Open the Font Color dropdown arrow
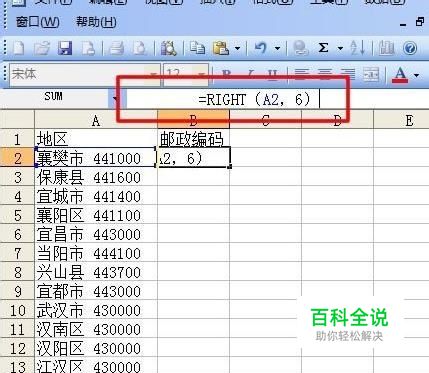The width and height of the screenshot is (429, 373). 416,75
